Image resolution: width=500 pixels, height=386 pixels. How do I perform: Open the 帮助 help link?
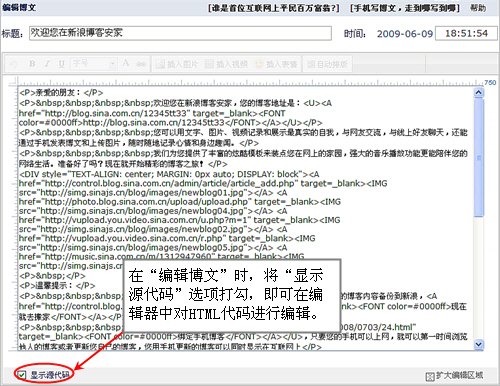pyautogui.click(x=478, y=8)
